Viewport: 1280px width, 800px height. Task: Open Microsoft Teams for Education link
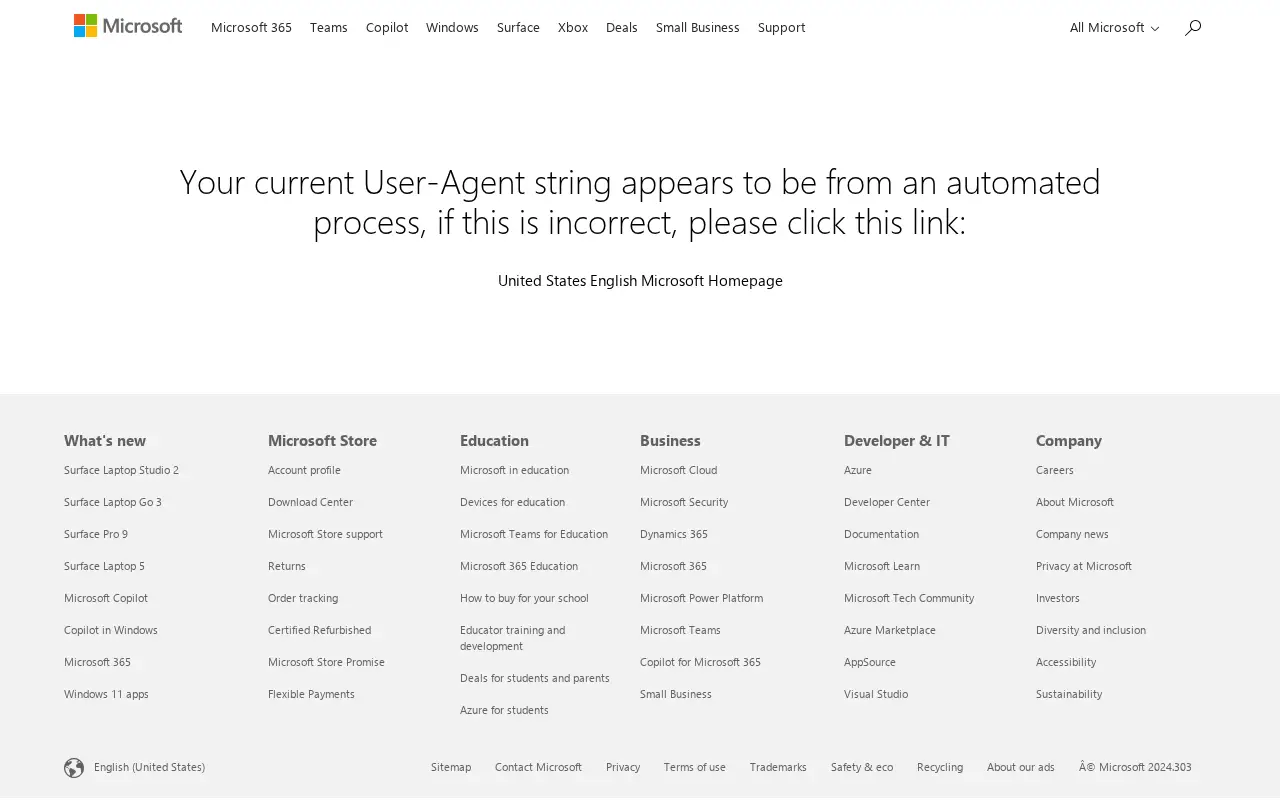pos(534,534)
